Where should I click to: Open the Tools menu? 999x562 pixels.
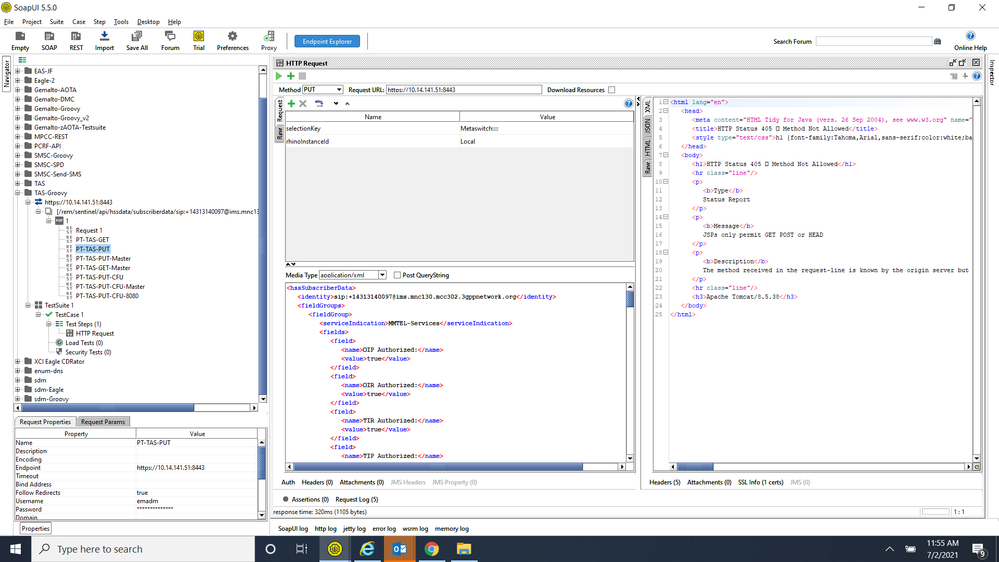[x=121, y=21]
